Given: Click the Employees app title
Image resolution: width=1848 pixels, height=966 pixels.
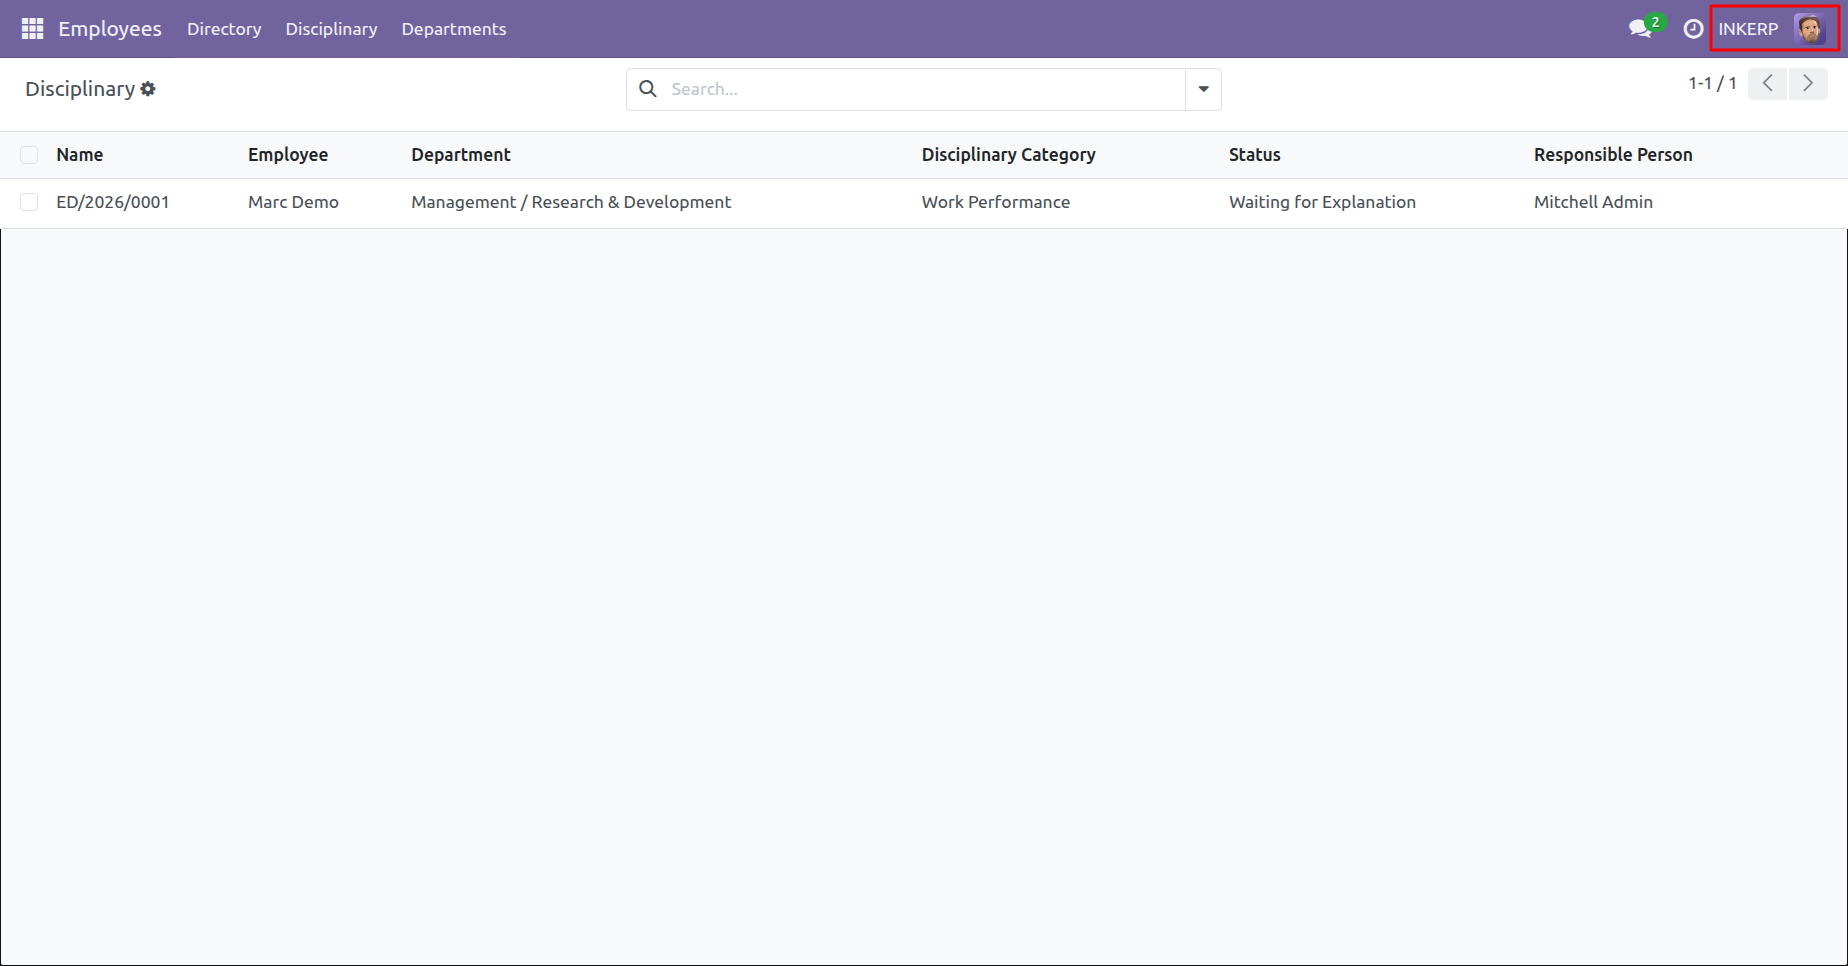Looking at the screenshot, I should [x=110, y=29].
